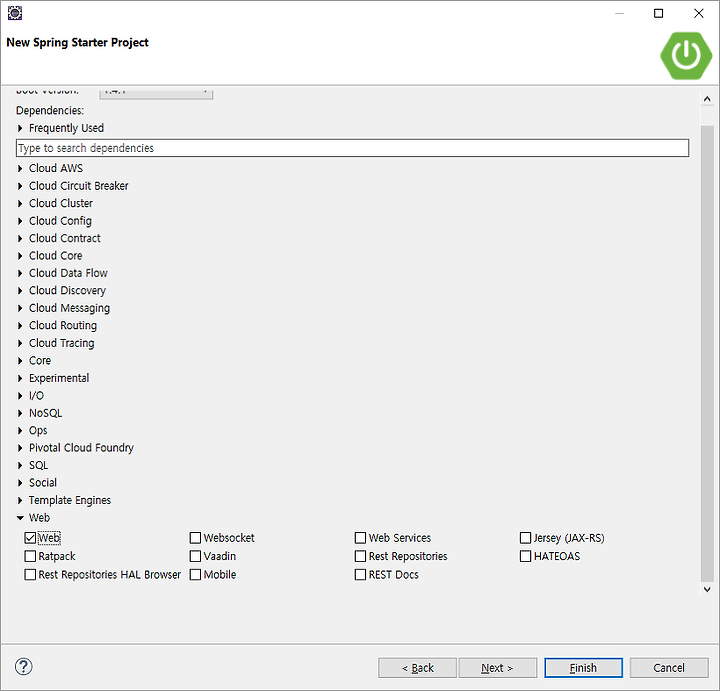Screen dimensions: 720x691
Task: Click the Back button
Action: 417,668
